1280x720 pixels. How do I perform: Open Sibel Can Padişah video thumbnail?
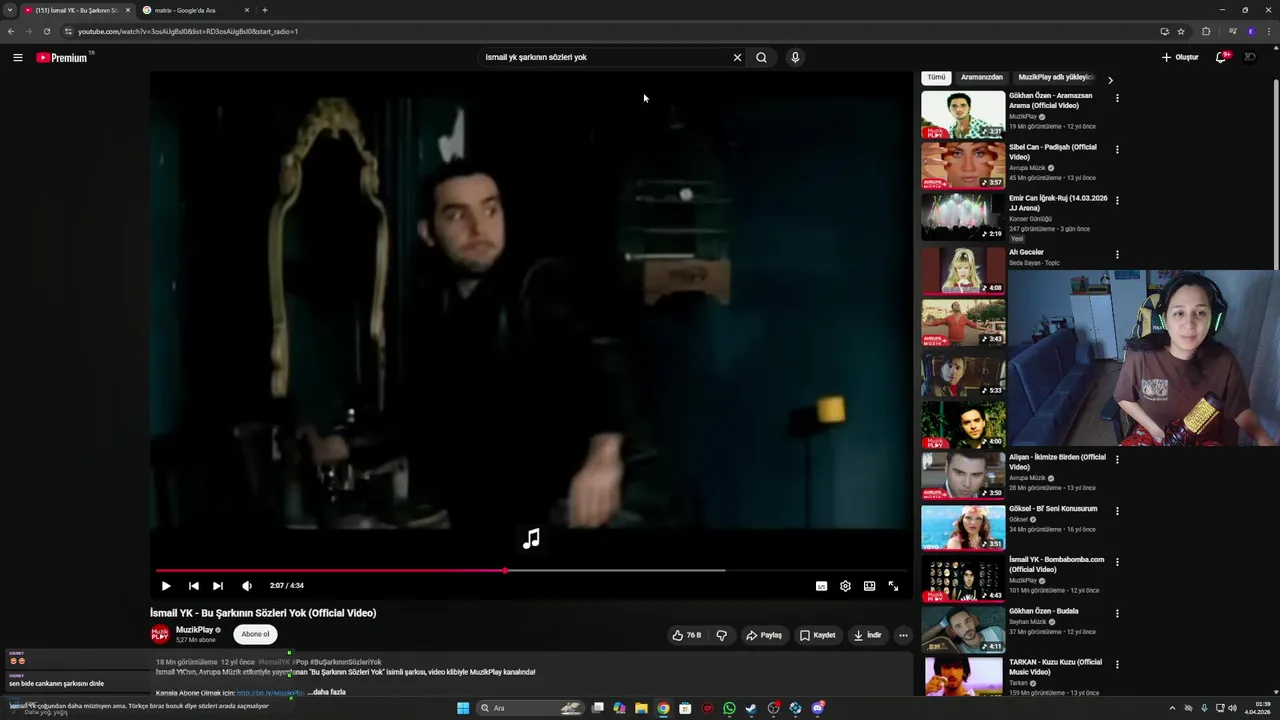click(963, 165)
